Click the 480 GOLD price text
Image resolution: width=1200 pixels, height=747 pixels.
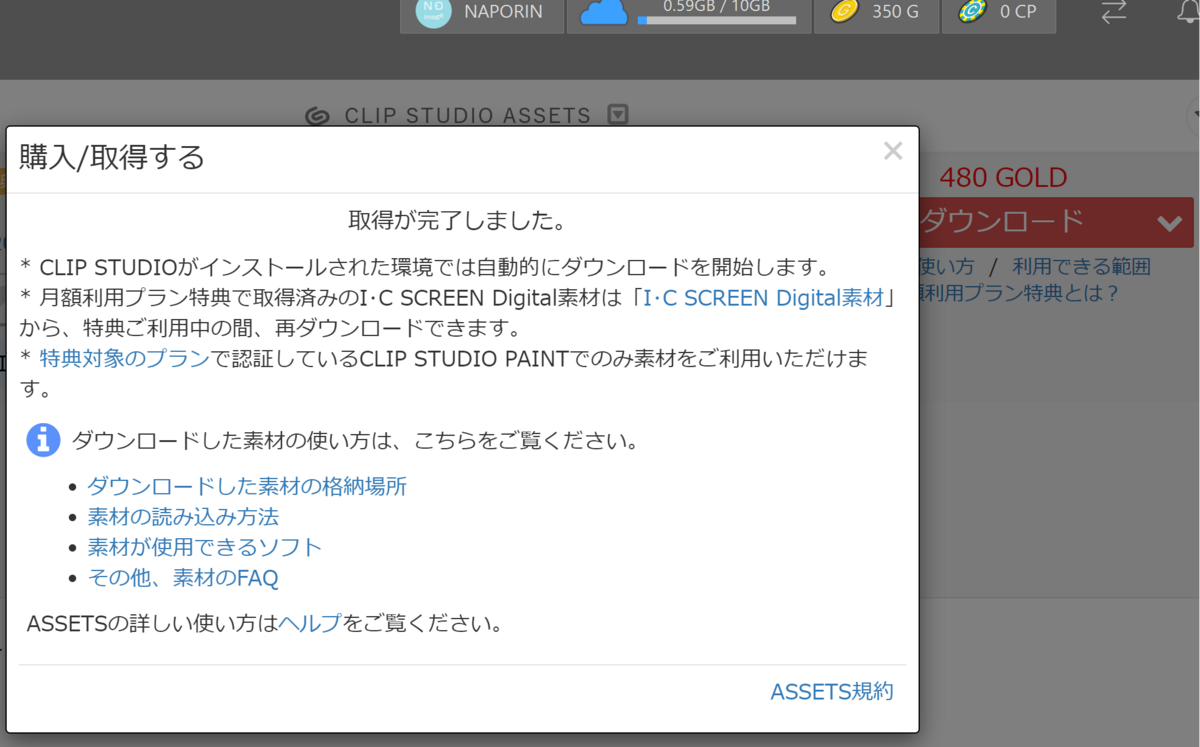1003,178
